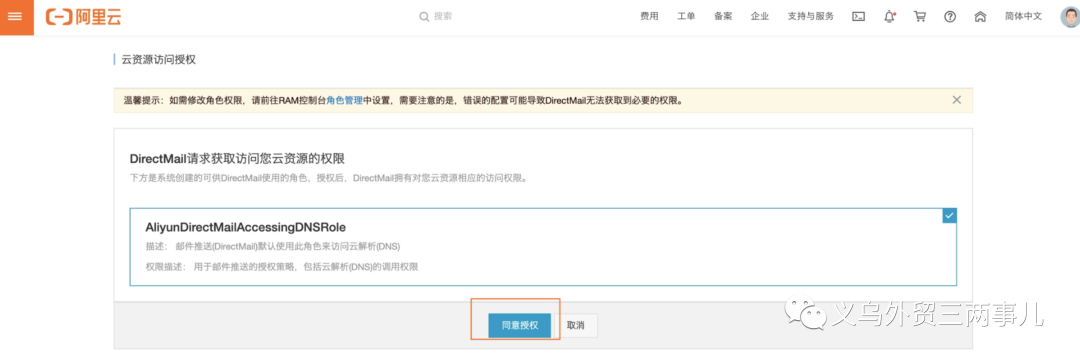Open the shopping cart

[920, 17]
